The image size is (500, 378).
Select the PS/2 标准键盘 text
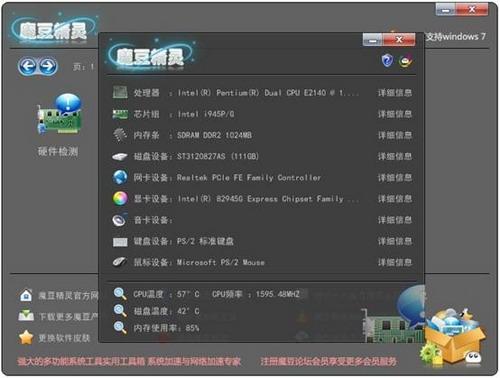(x=205, y=241)
